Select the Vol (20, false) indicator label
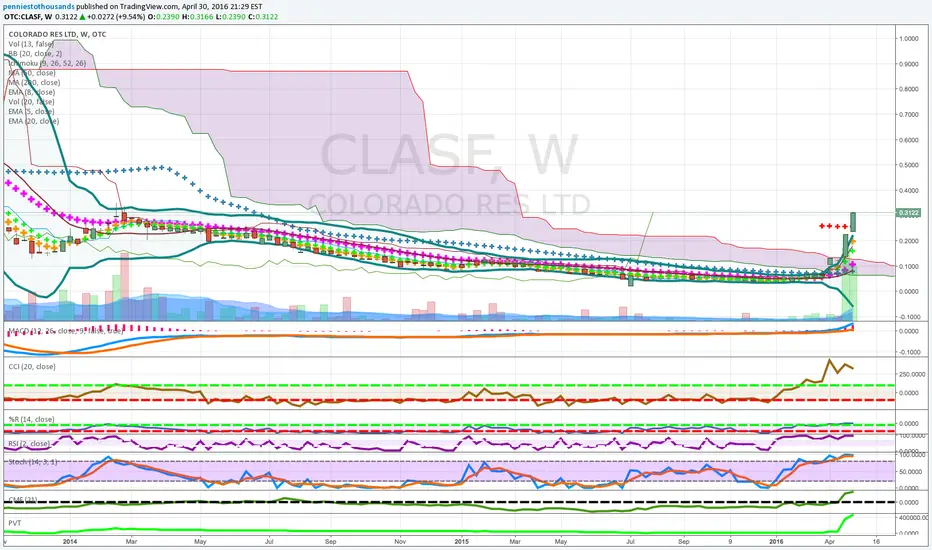This screenshot has height=550, width=932. pos(32,102)
